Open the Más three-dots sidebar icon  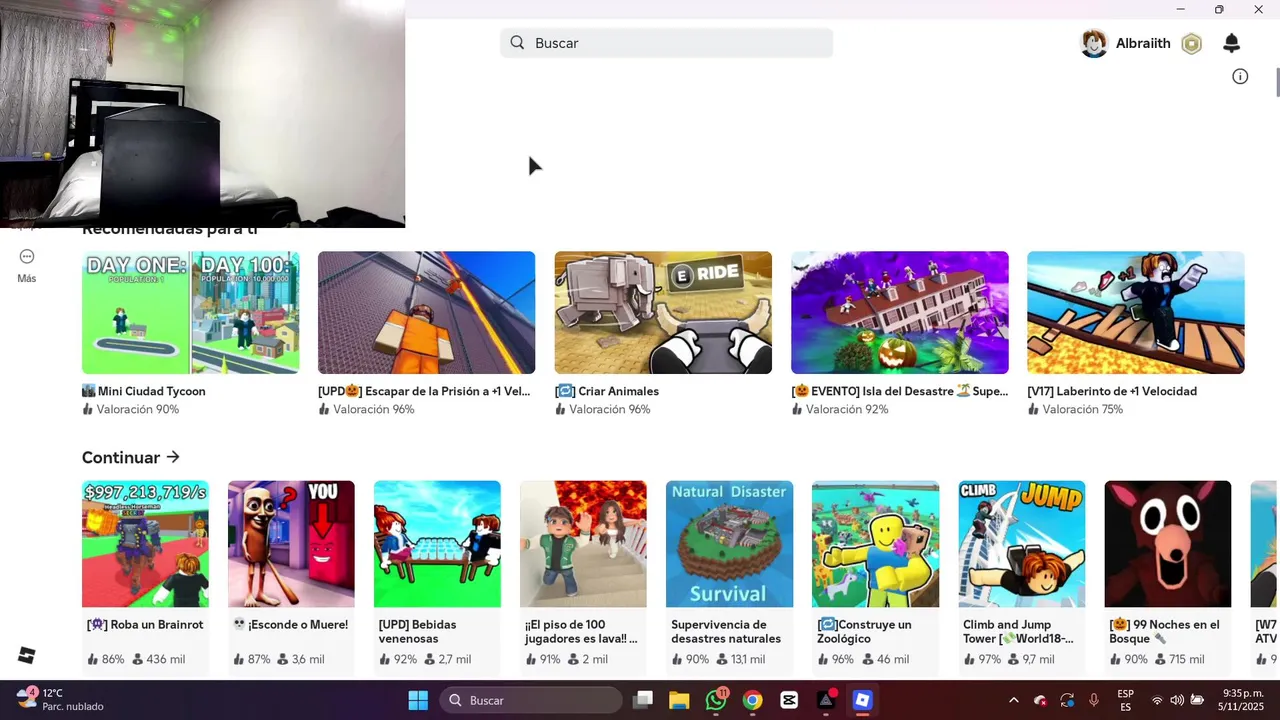(x=27, y=257)
